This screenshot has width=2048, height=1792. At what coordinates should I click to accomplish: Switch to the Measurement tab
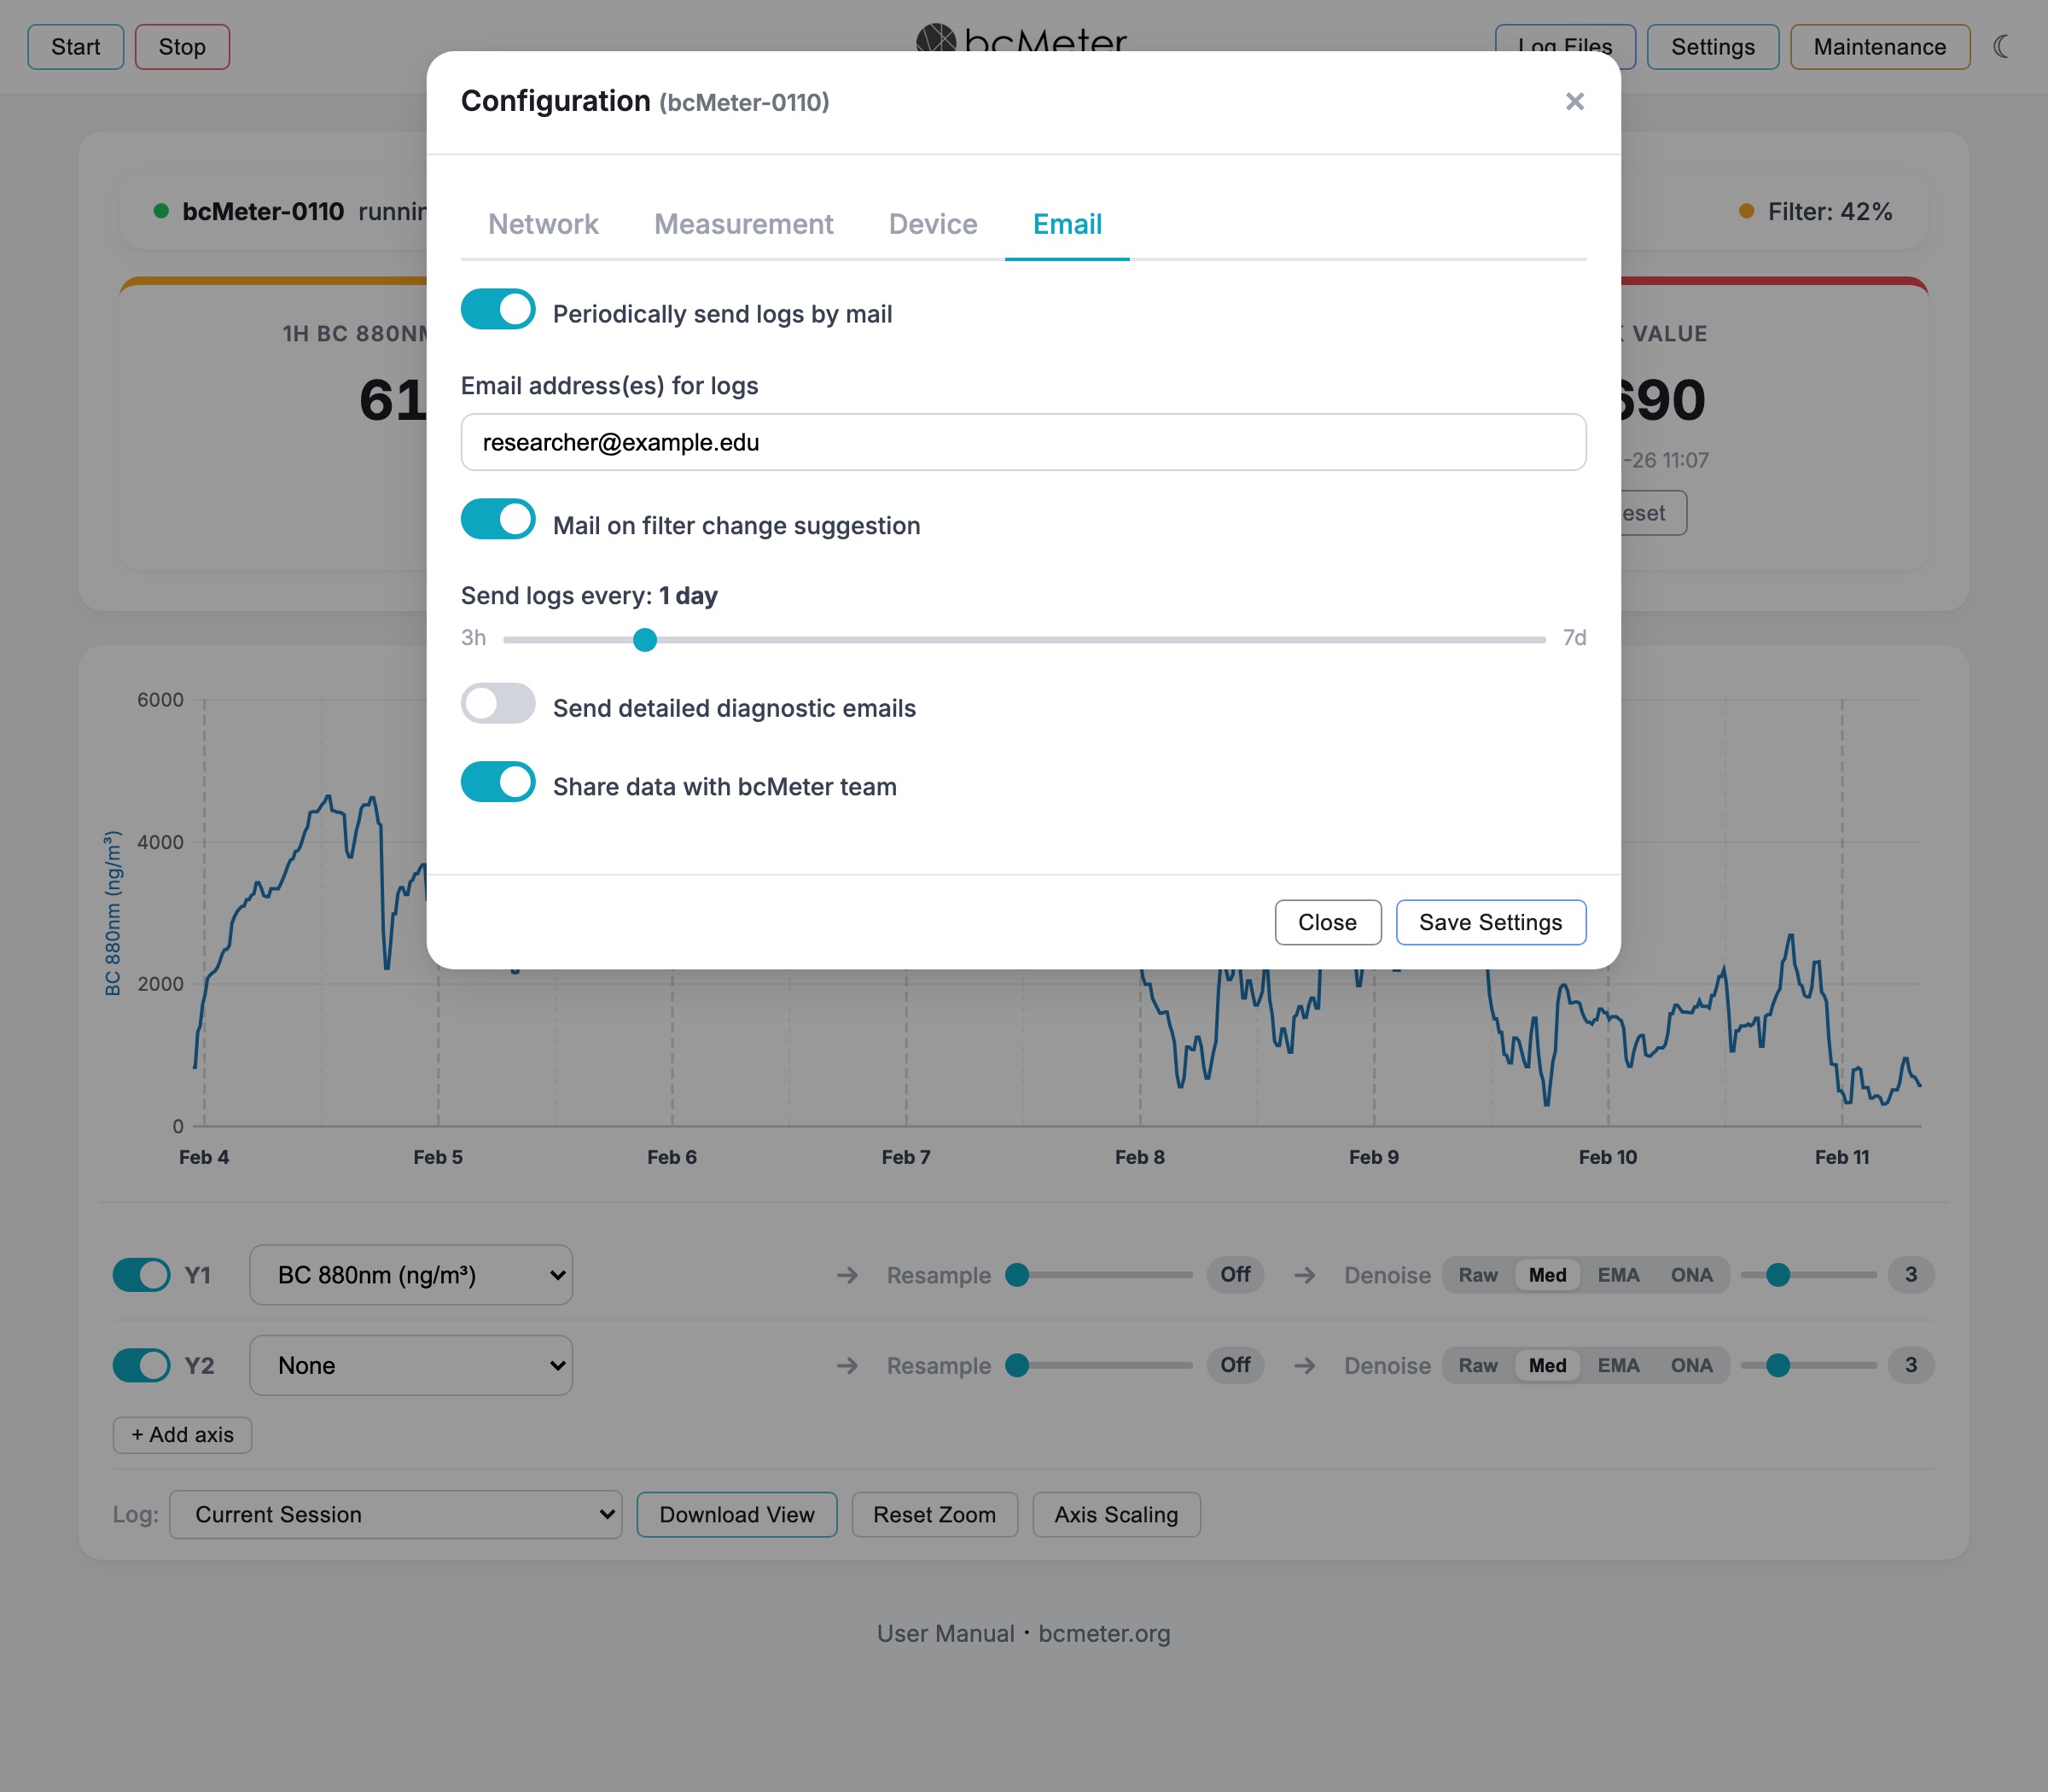click(743, 224)
